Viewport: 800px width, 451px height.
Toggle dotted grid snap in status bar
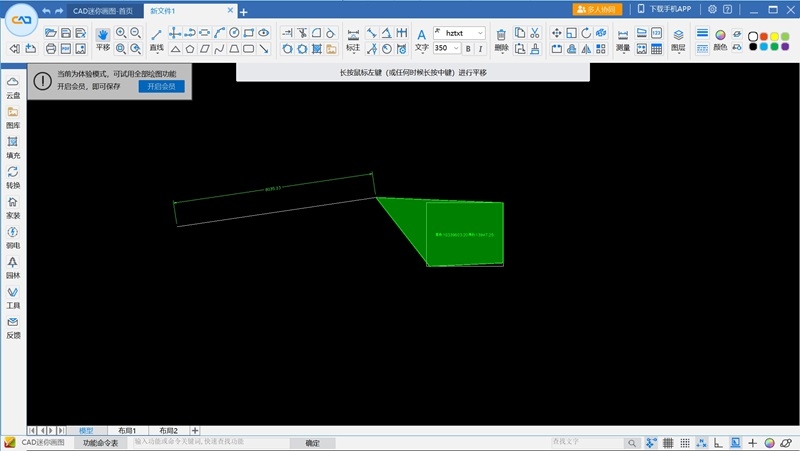[685, 443]
